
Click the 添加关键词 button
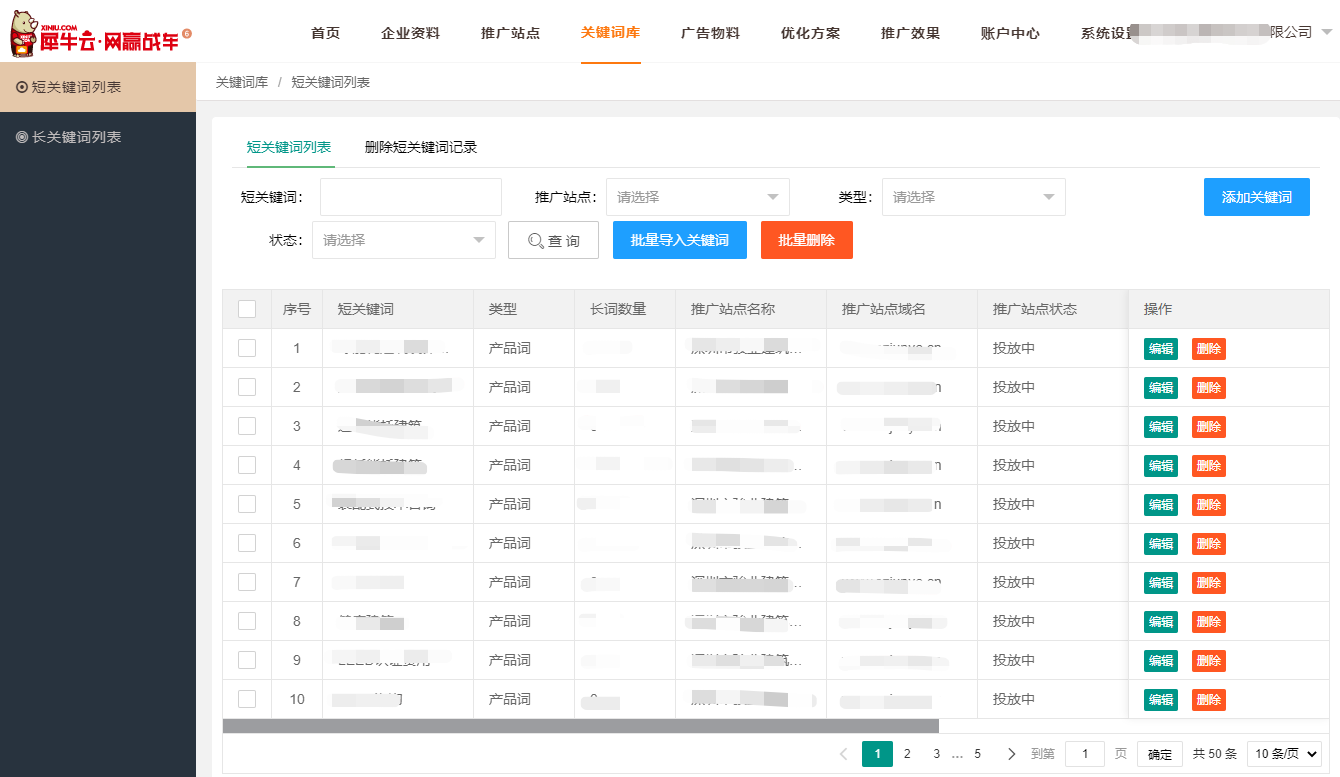point(1257,197)
